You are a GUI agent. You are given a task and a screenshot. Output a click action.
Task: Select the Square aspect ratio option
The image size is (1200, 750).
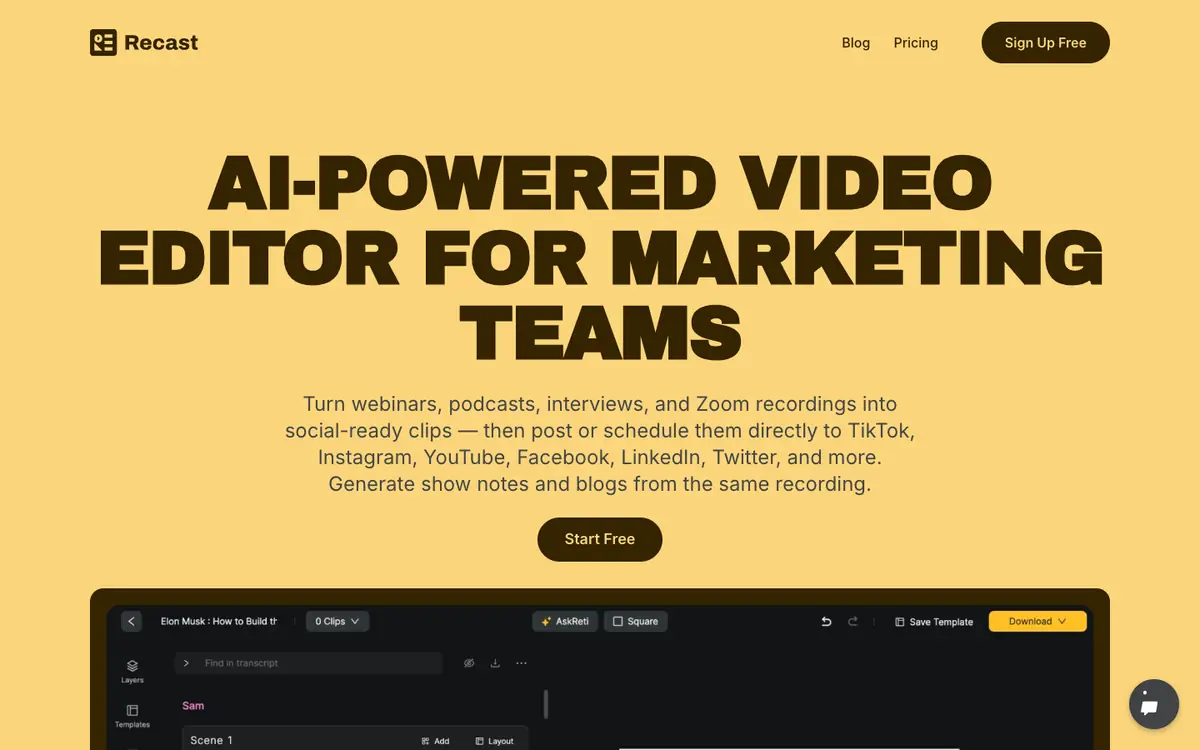coord(636,621)
